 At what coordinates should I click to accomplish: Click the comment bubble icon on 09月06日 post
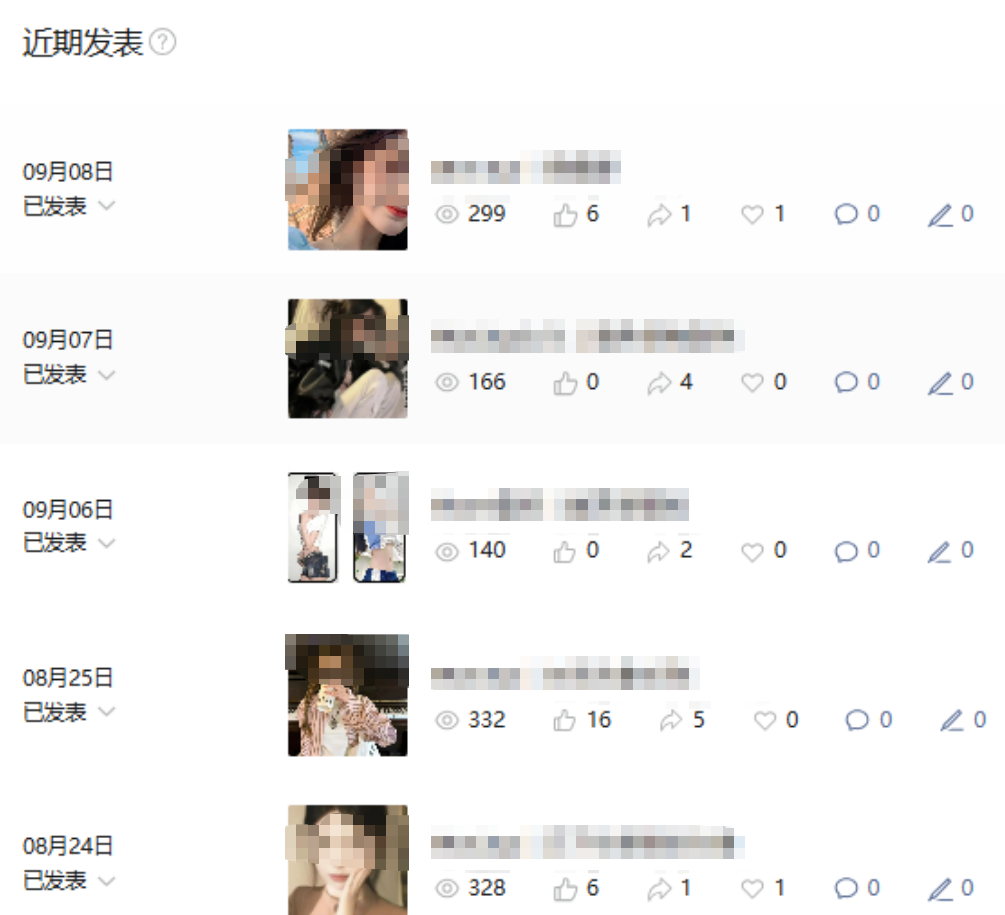pyautogui.click(x=846, y=551)
